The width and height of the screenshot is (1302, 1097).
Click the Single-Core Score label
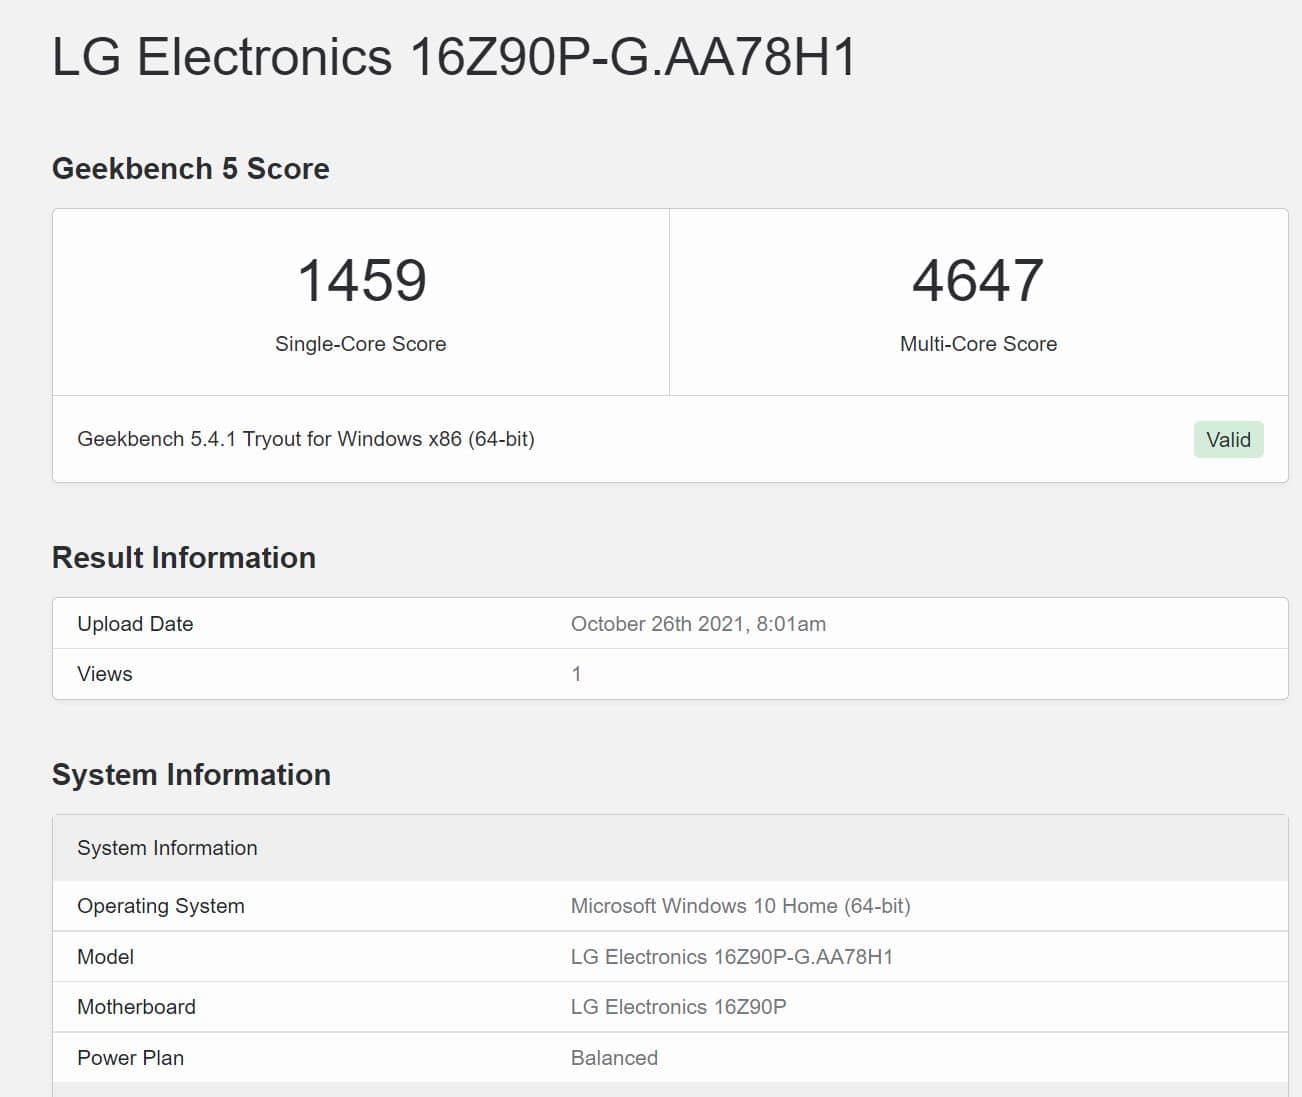361,344
